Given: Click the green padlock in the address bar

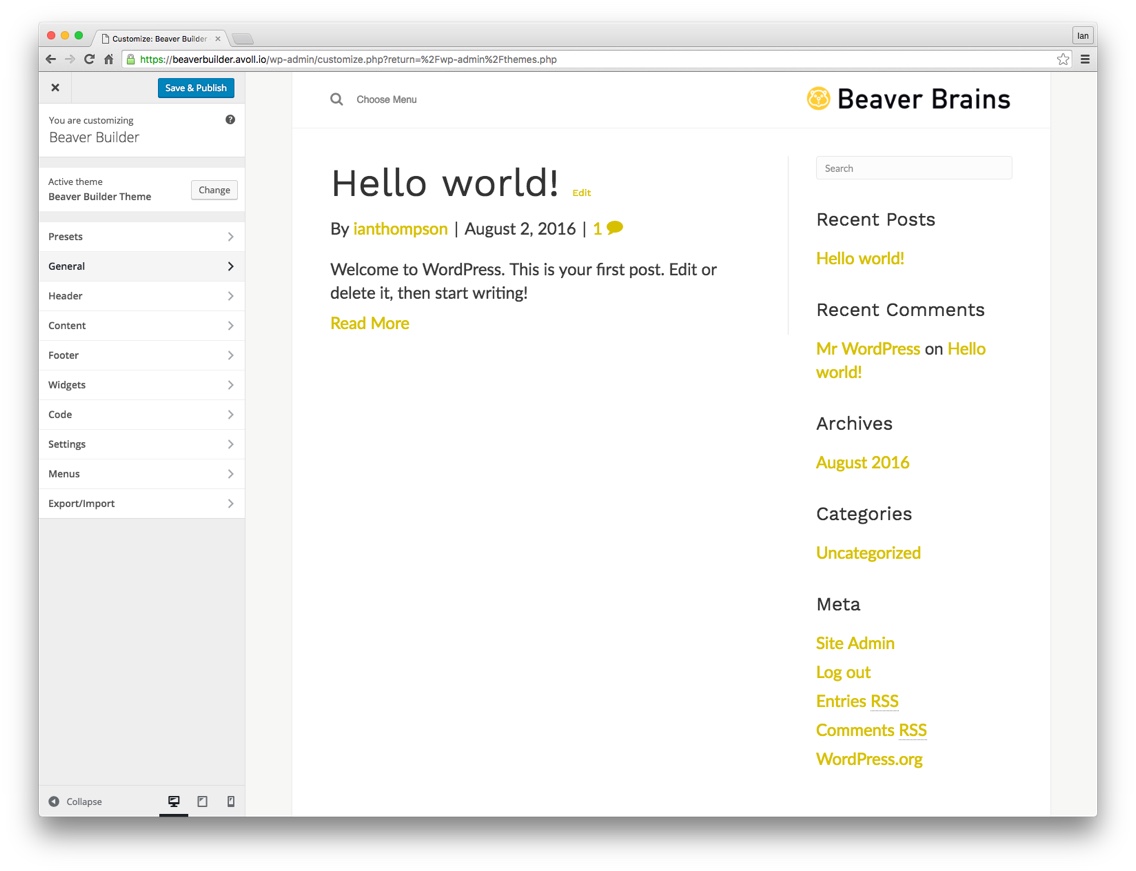Looking at the screenshot, I should (130, 59).
